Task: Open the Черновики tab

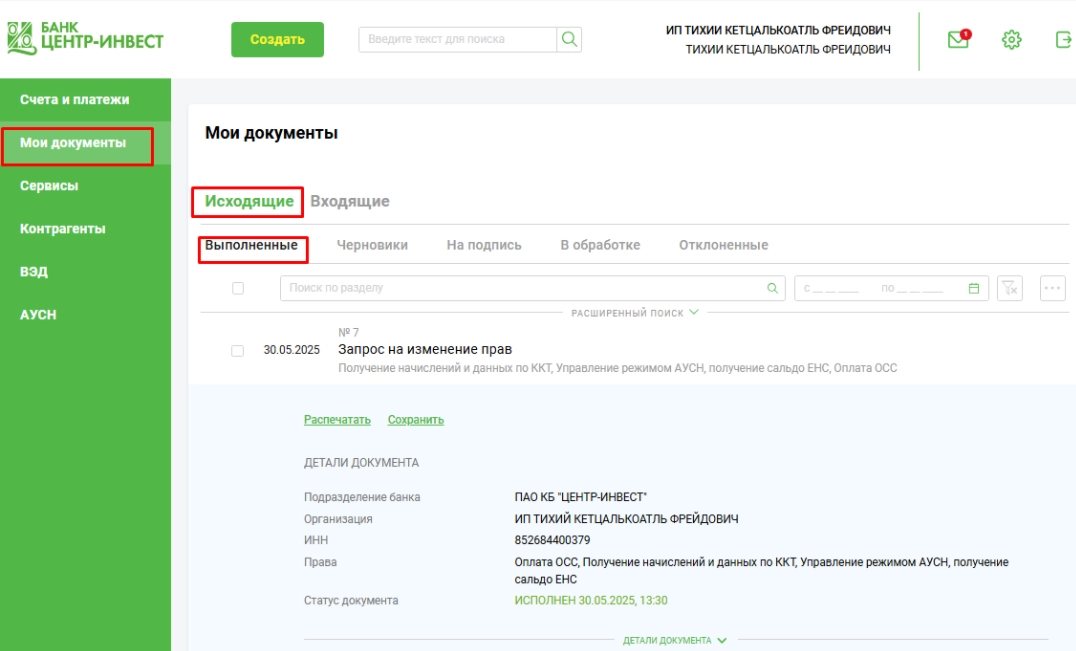Action: click(372, 245)
